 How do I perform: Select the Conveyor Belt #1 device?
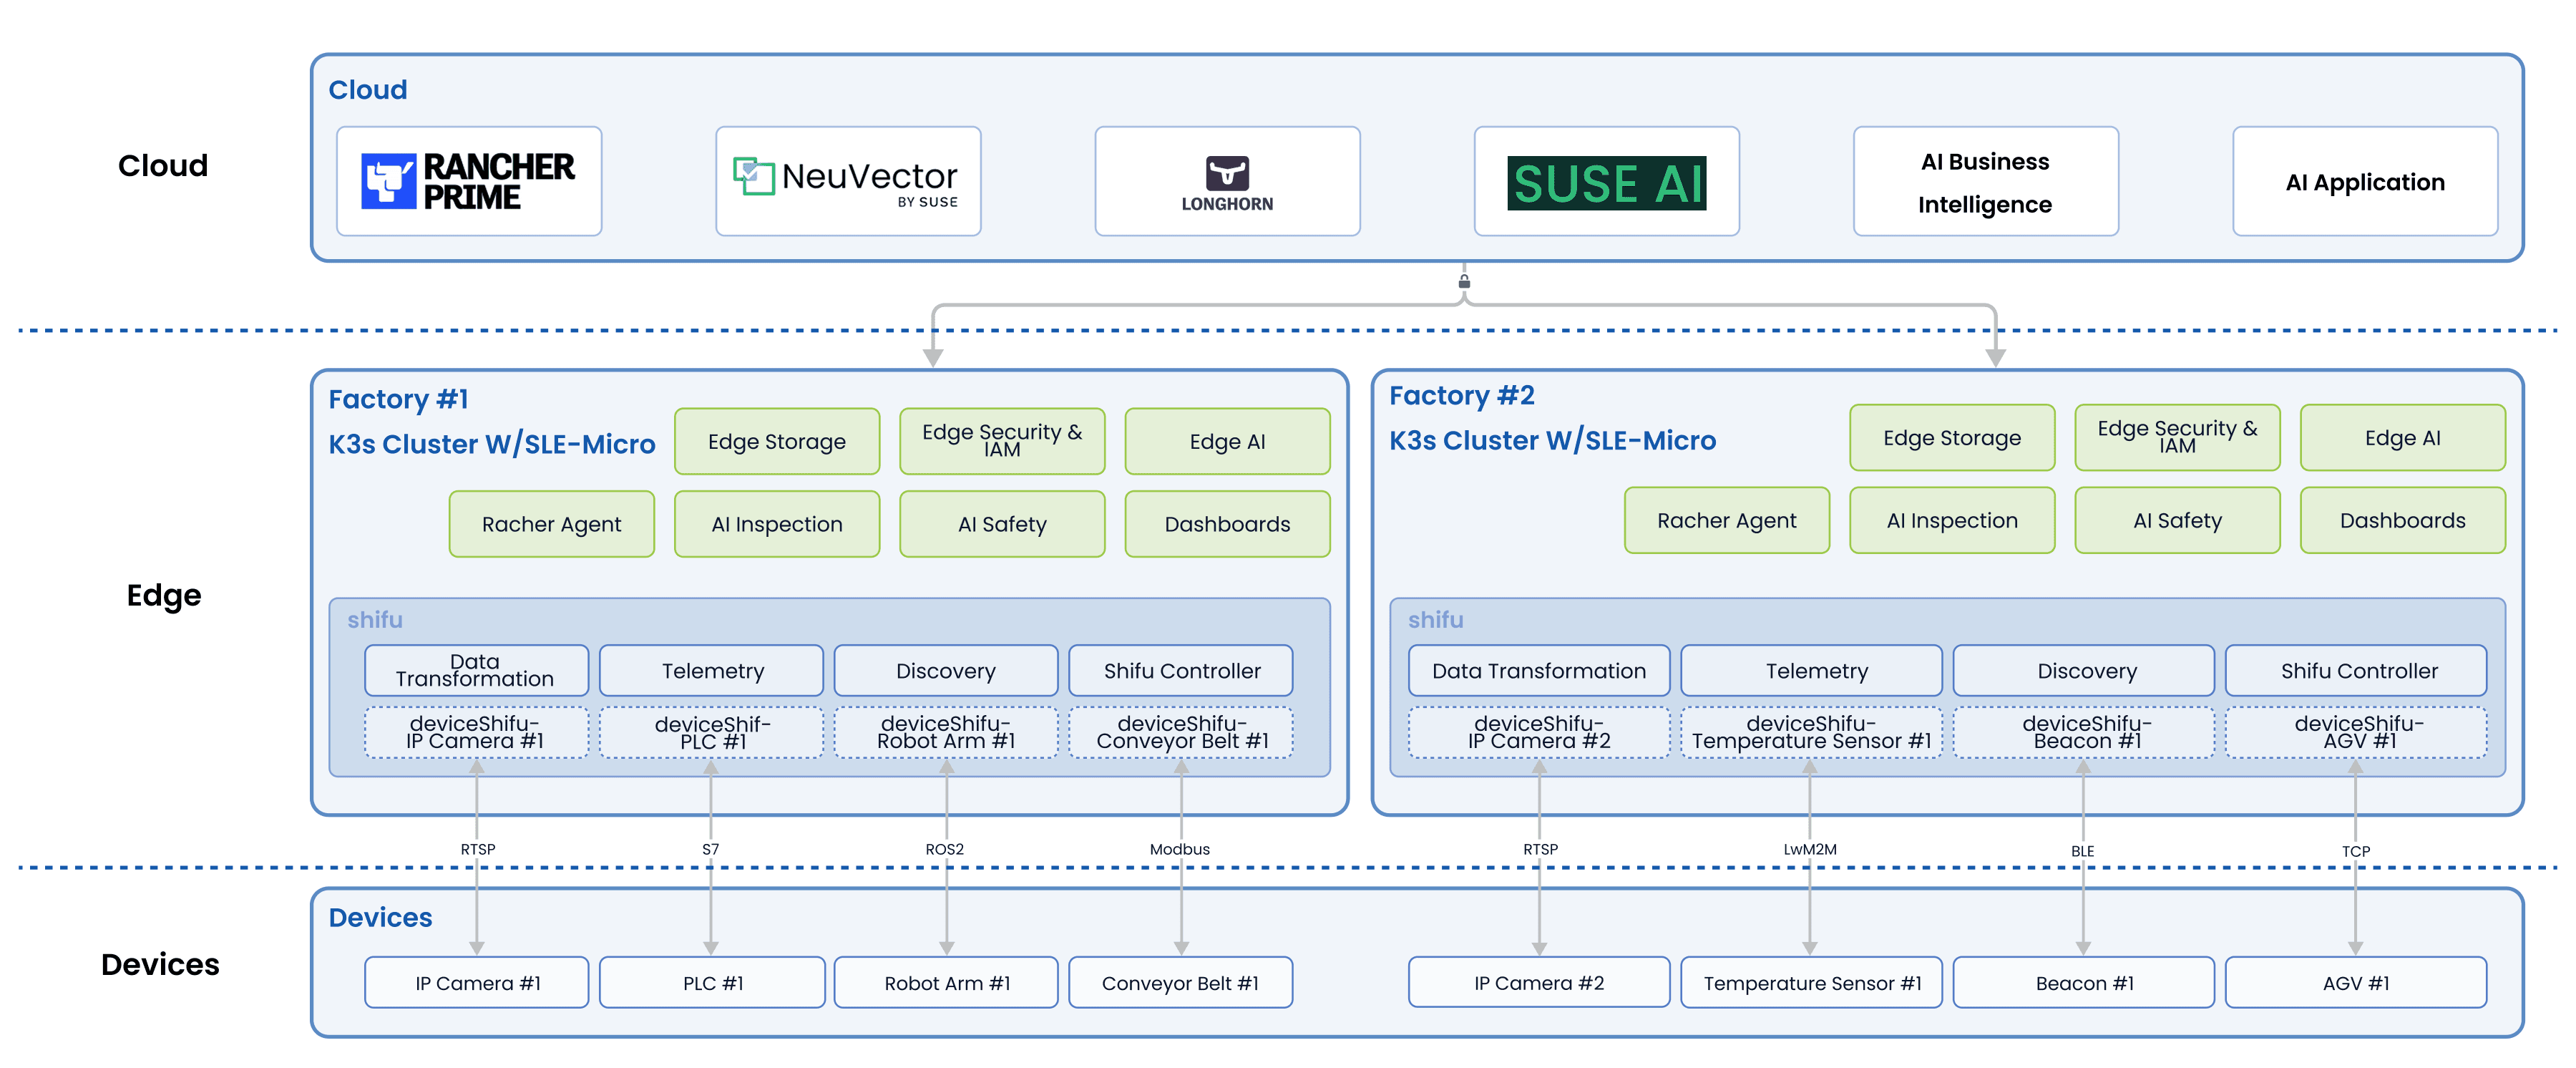click(1180, 983)
